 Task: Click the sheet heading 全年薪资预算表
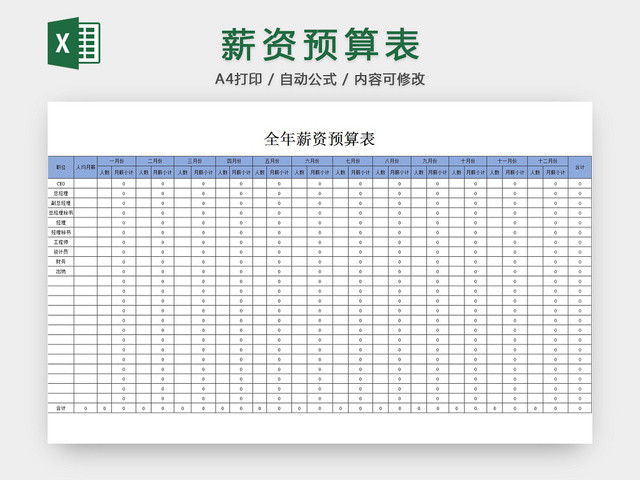[x=320, y=139]
